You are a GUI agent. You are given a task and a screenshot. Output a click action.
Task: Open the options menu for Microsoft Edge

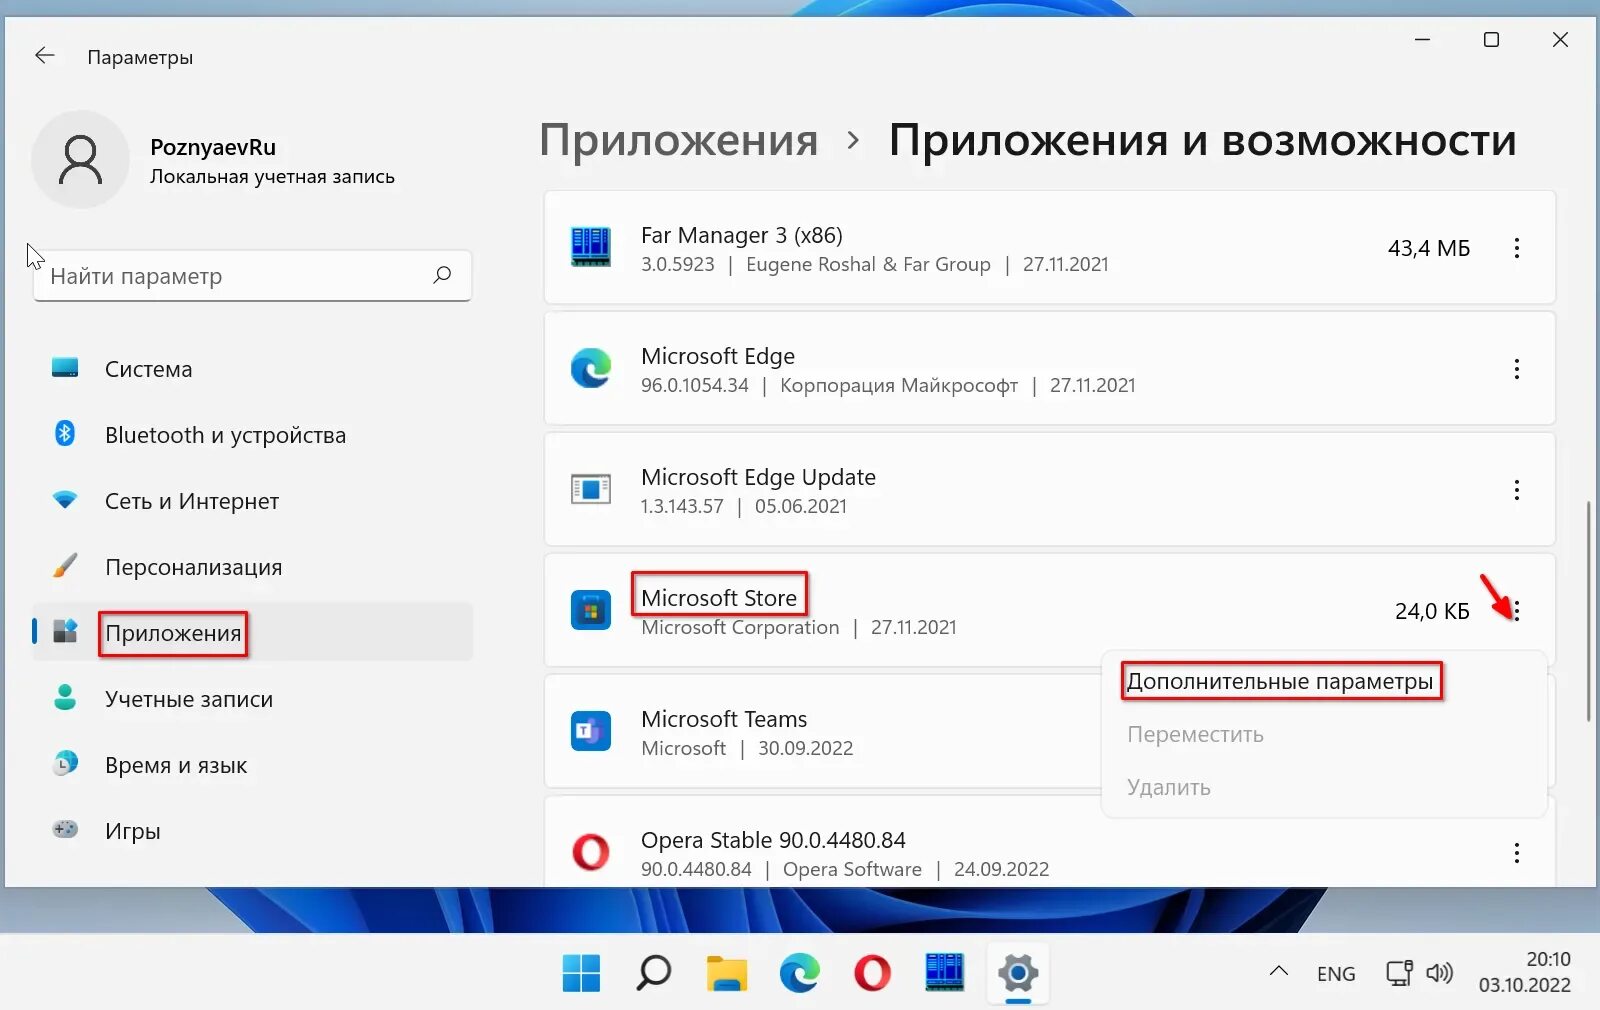[x=1517, y=369]
